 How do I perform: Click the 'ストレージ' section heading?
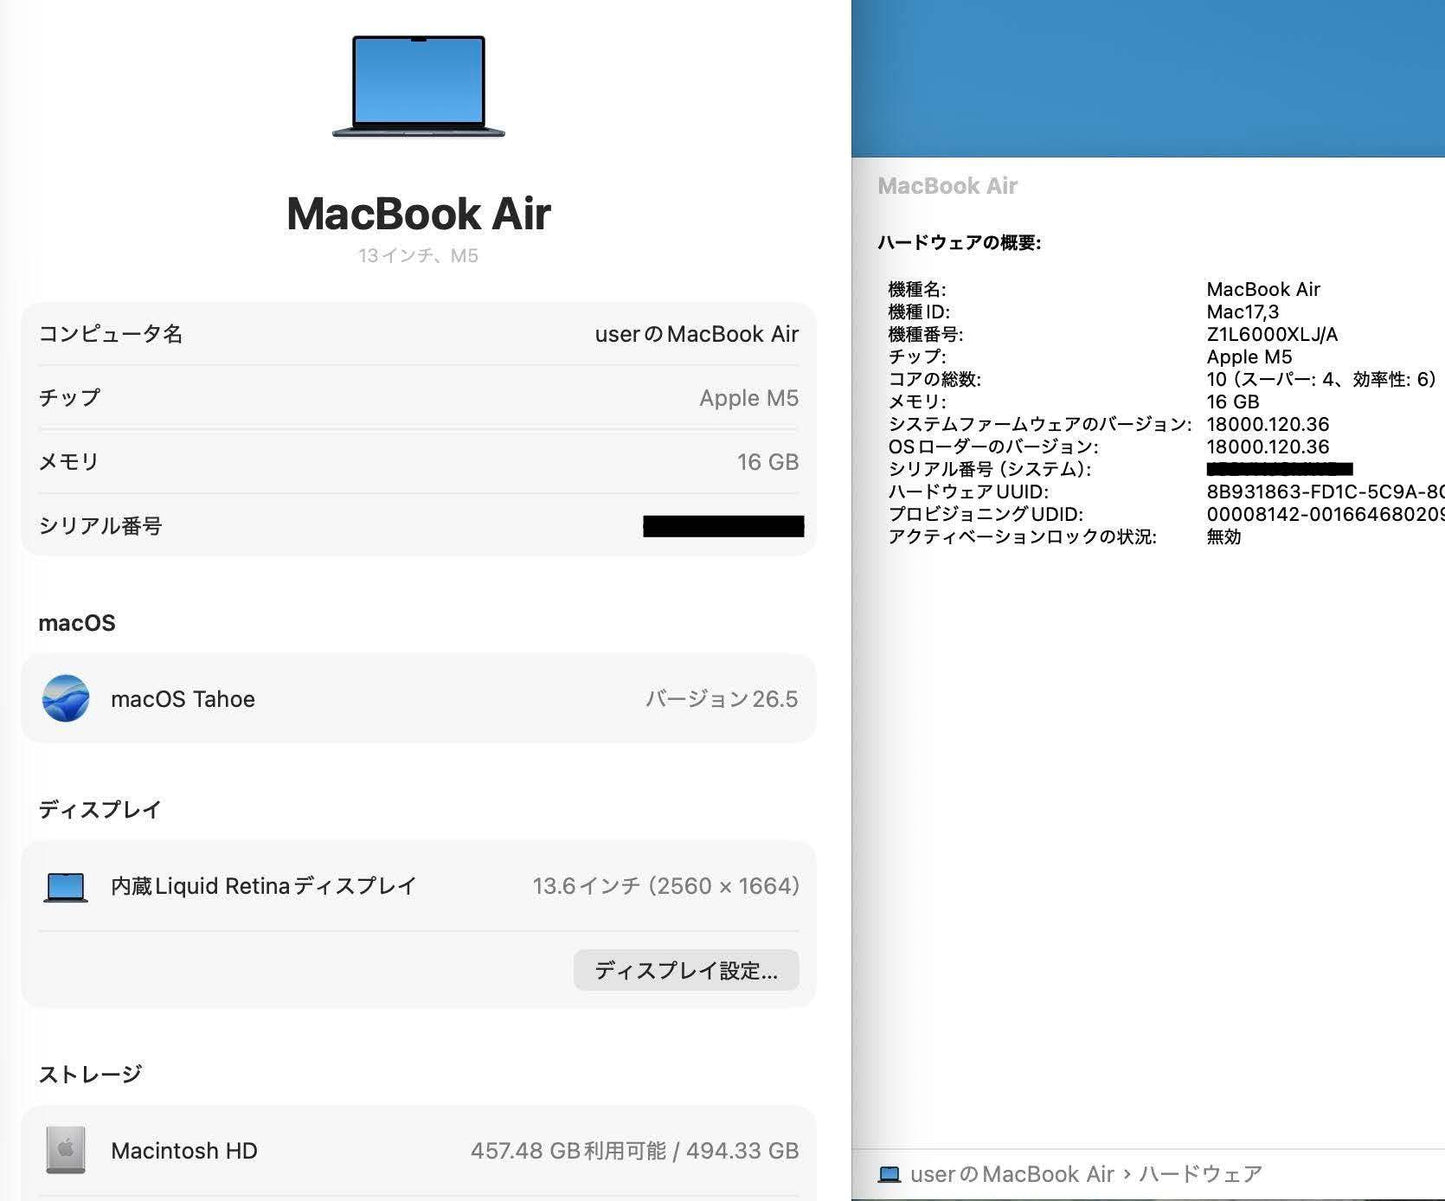(x=90, y=1074)
